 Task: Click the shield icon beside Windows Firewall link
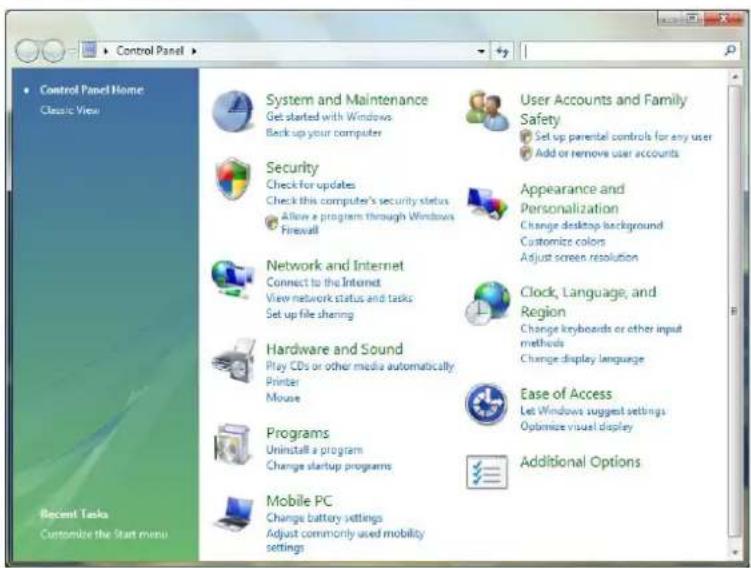coord(272,223)
